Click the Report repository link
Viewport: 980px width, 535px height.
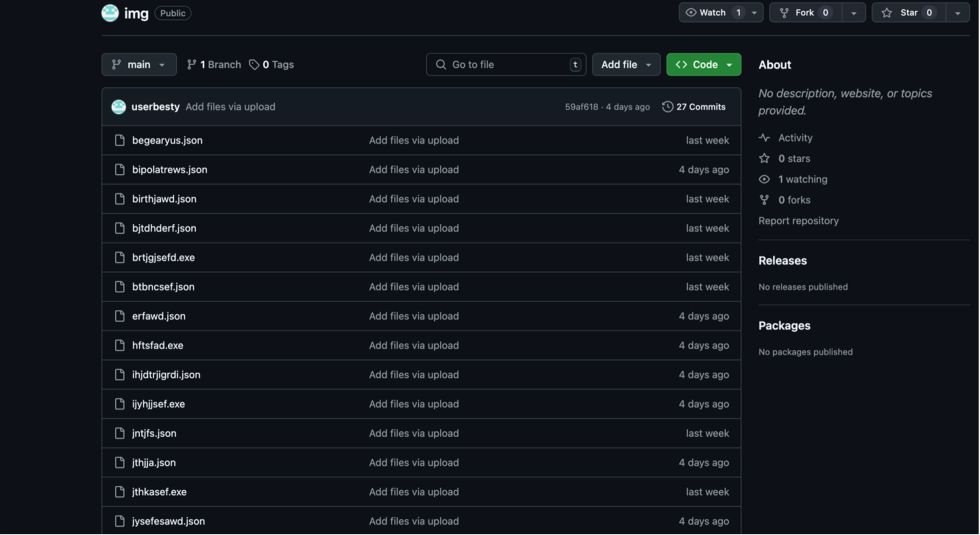pyautogui.click(x=798, y=221)
